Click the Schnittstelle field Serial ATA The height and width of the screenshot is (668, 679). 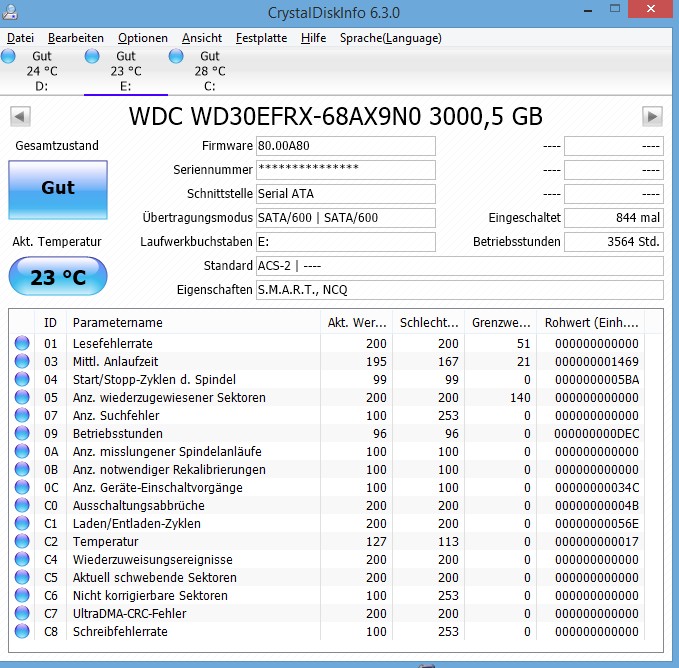click(x=346, y=194)
